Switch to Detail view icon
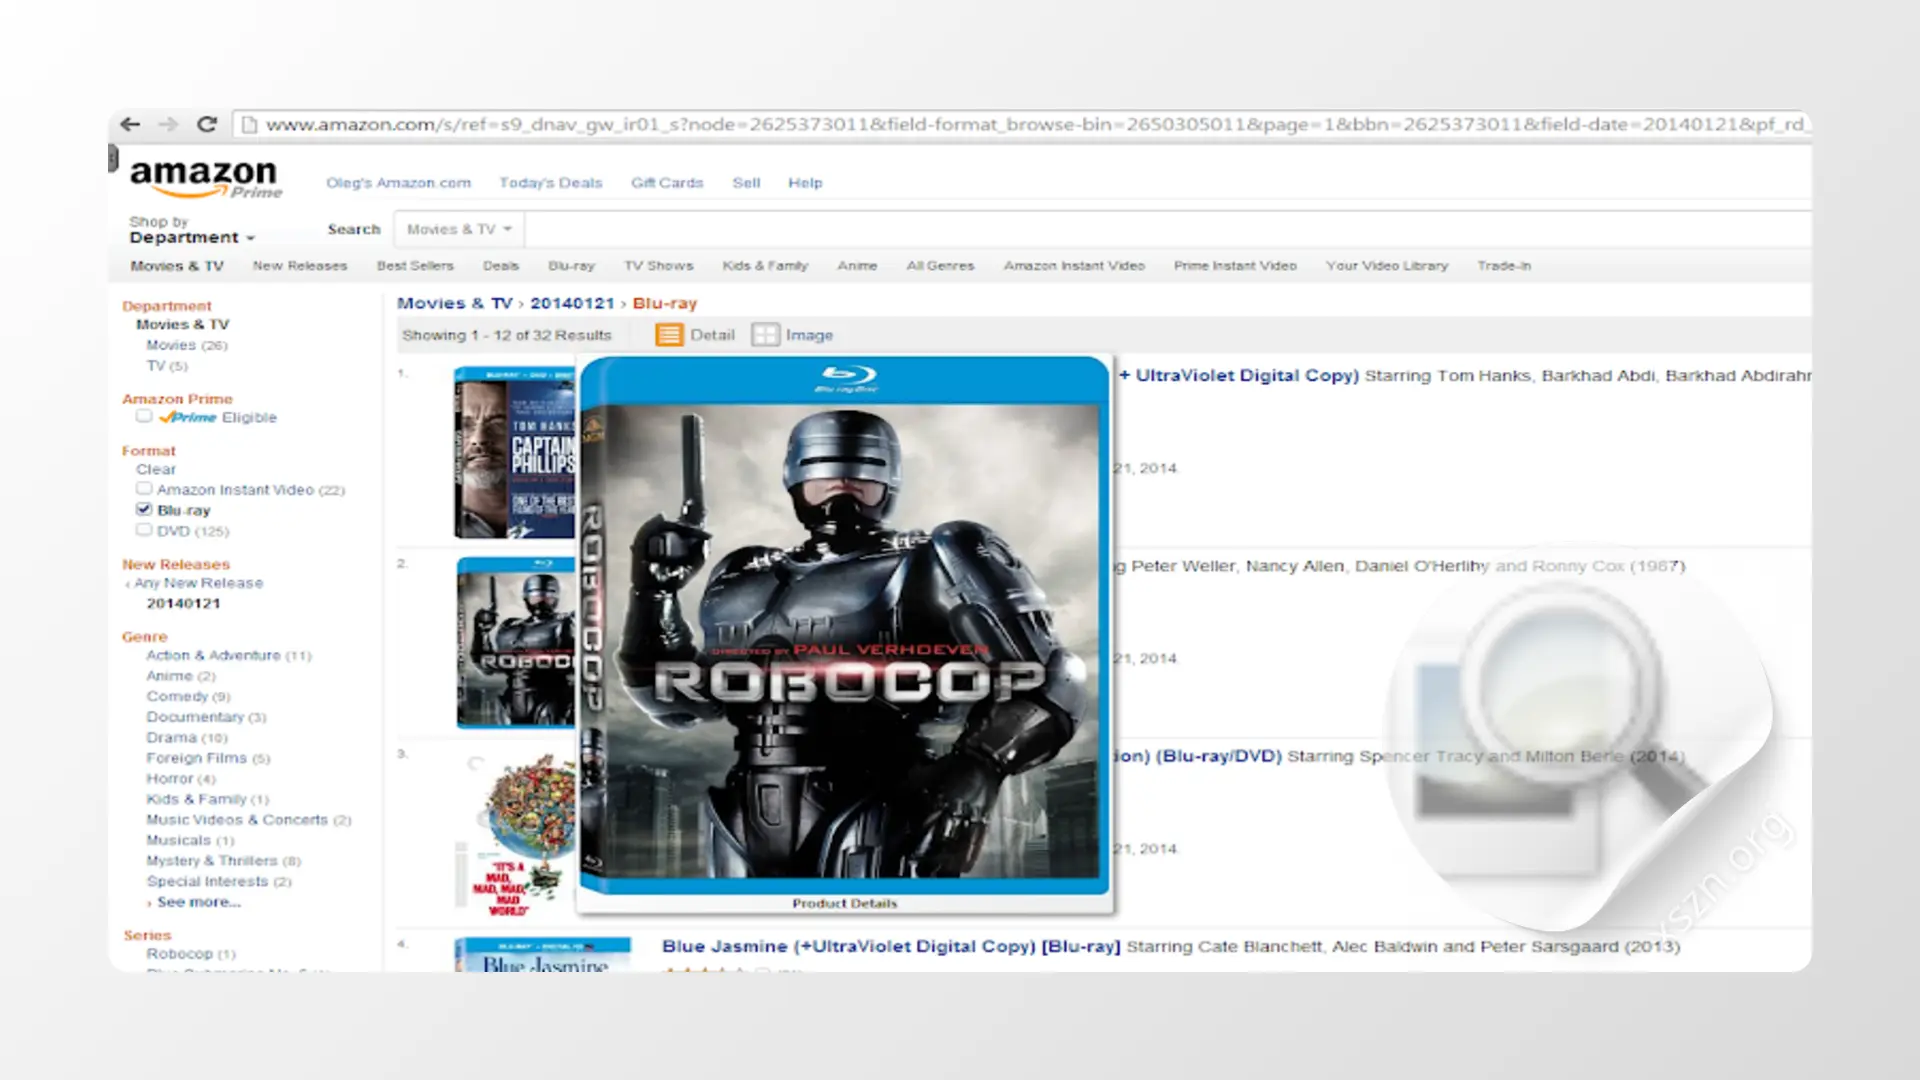Viewport: 1920px width, 1080px height. tap(669, 335)
